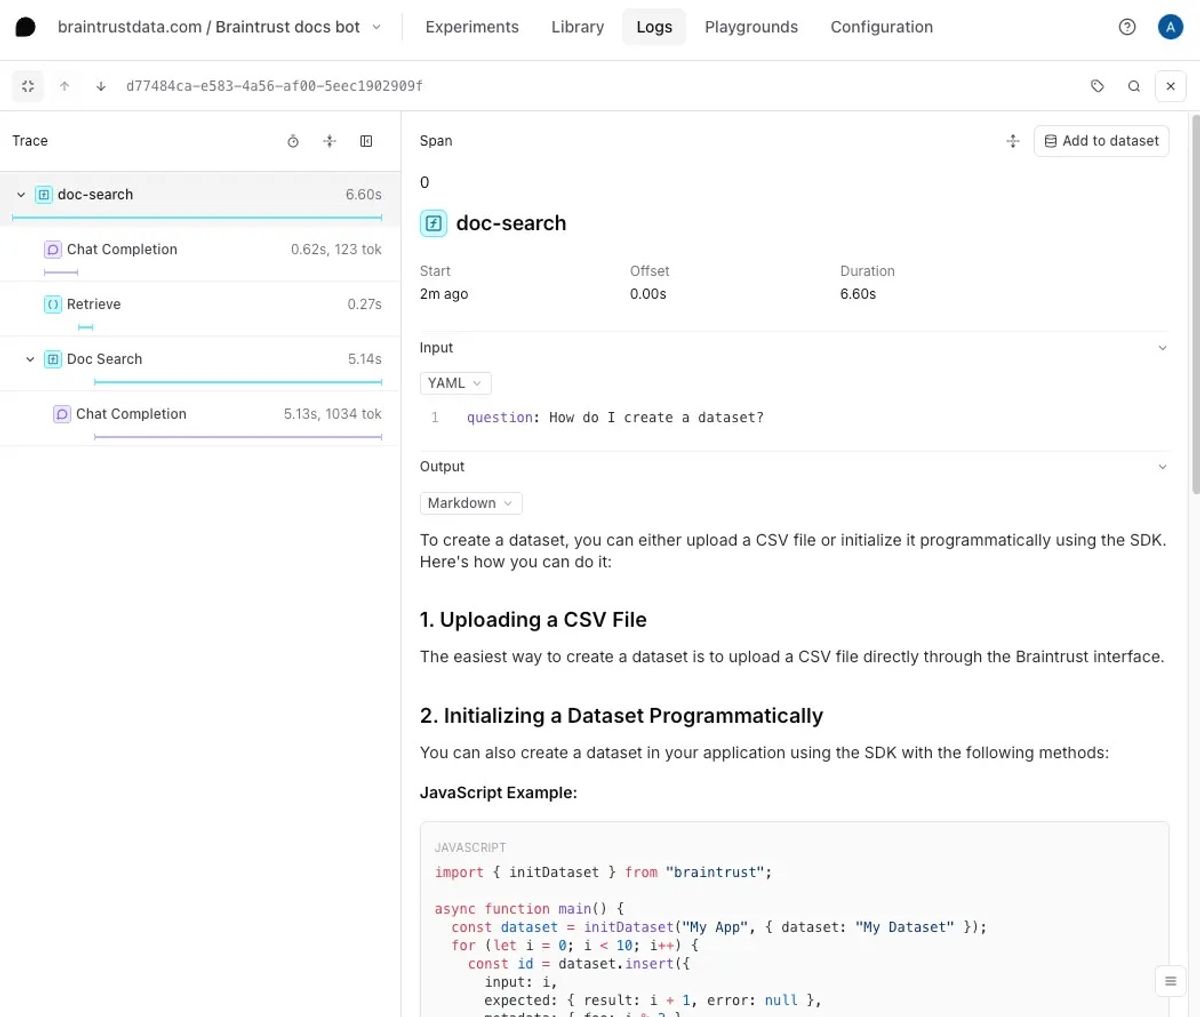Open the Markdown output format dropdown
1200x1017 pixels.
[x=470, y=503]
